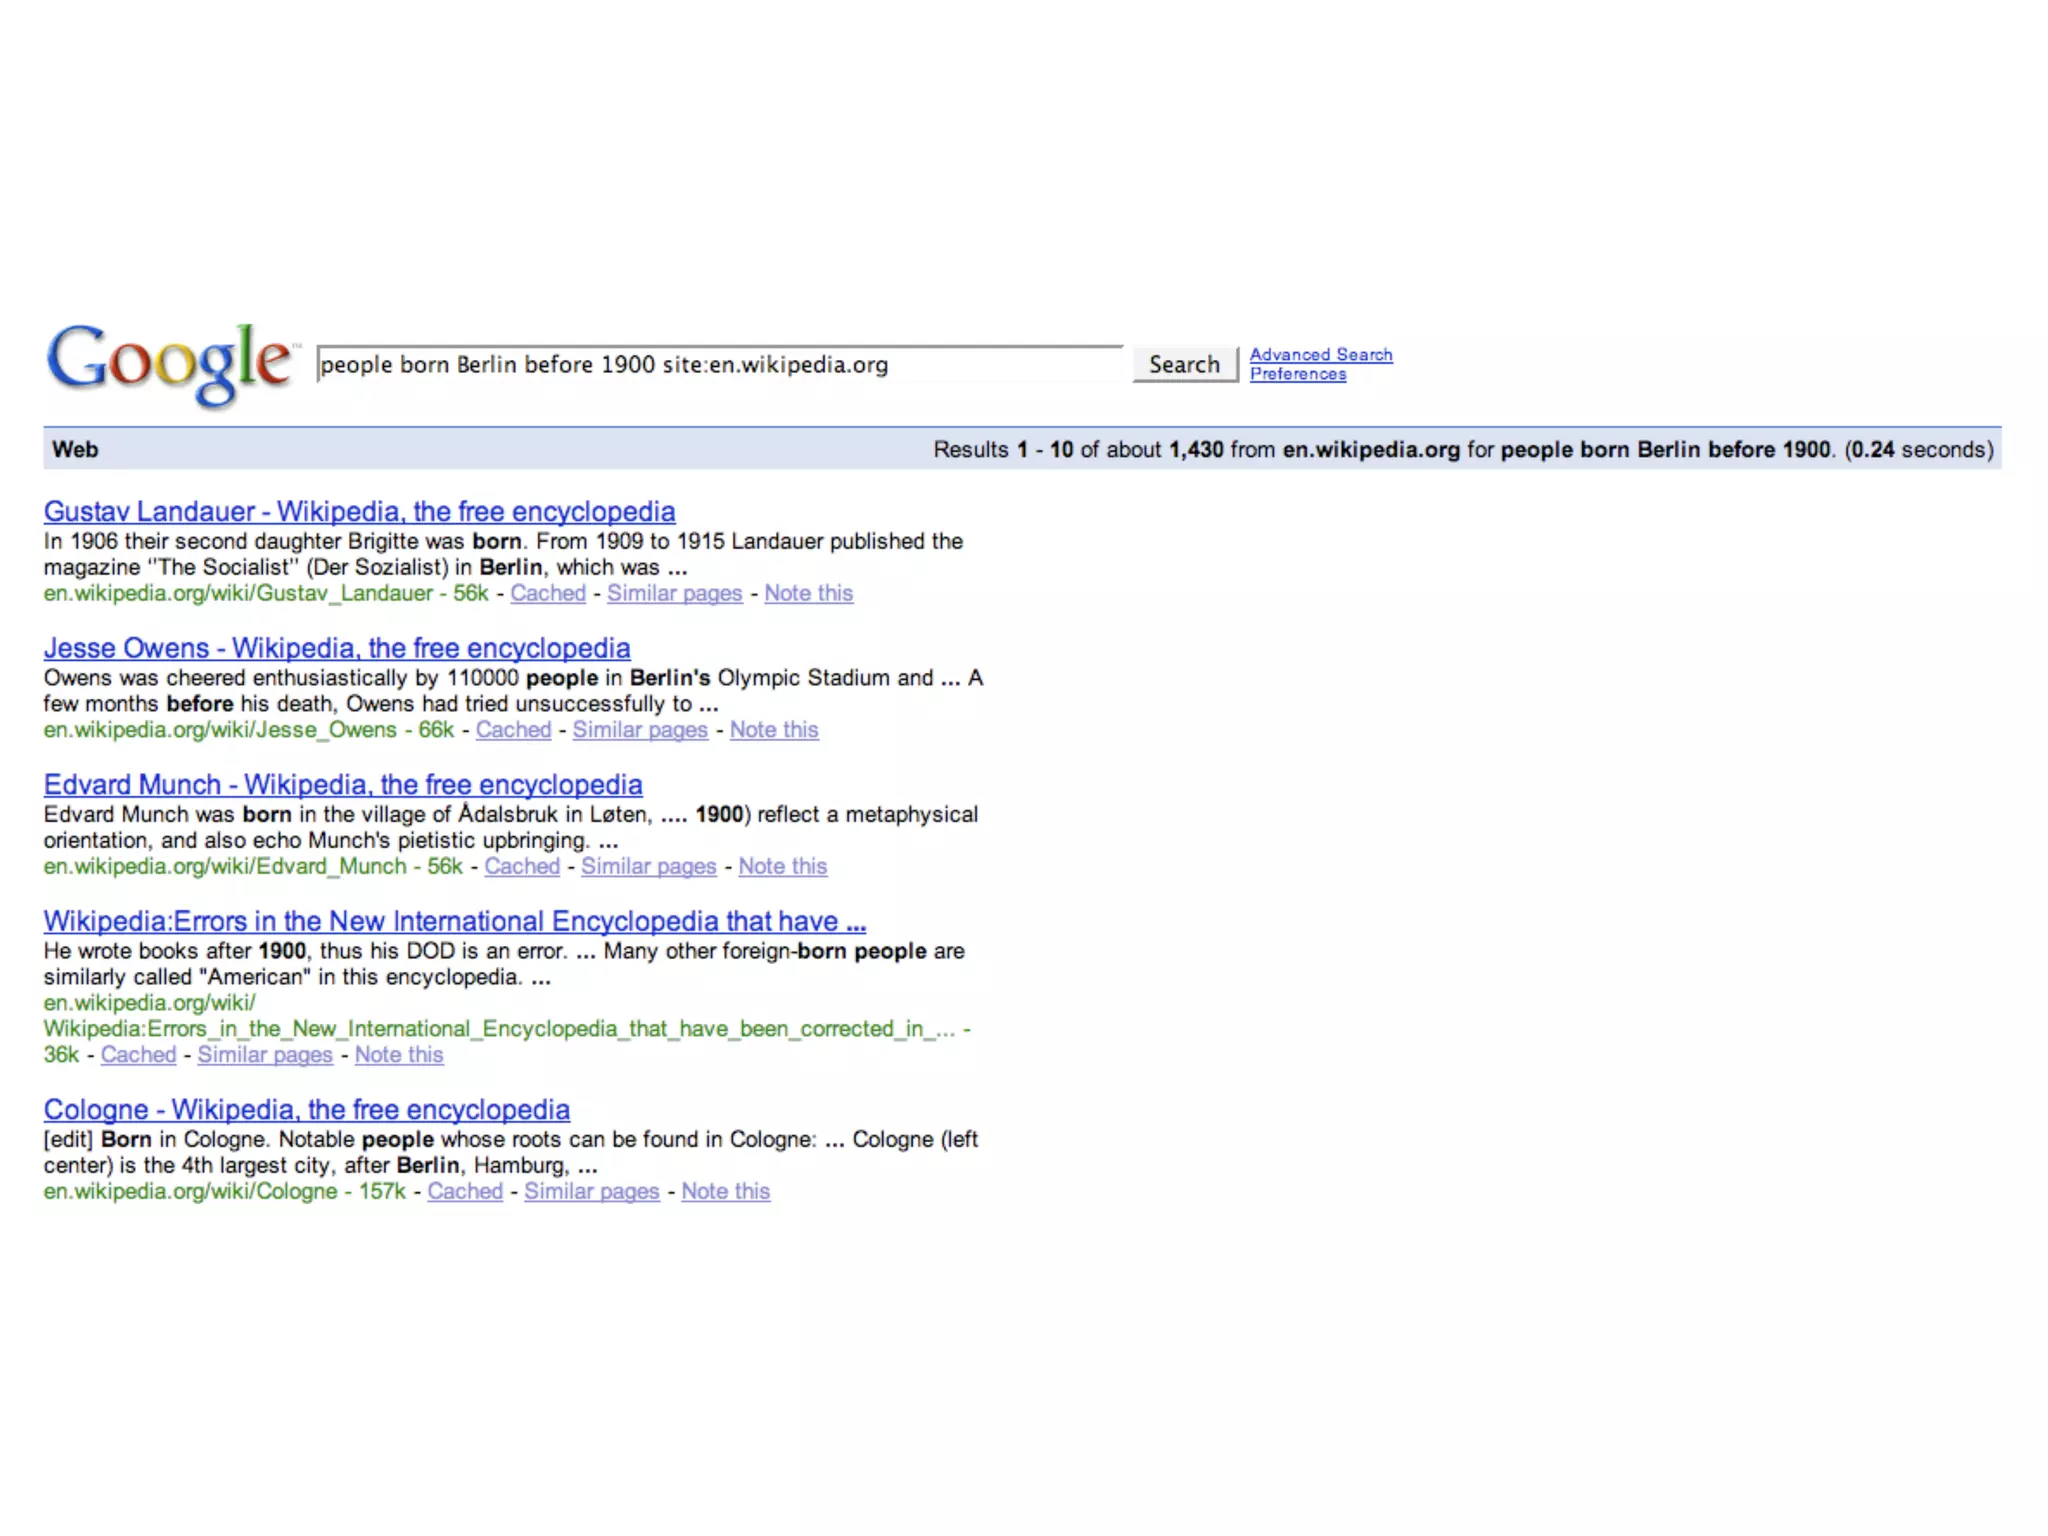The height and width of the screenshot is (1536, 2048).
Task: Click Note this for Jesse Owens result
Action: tap(774, 730)
